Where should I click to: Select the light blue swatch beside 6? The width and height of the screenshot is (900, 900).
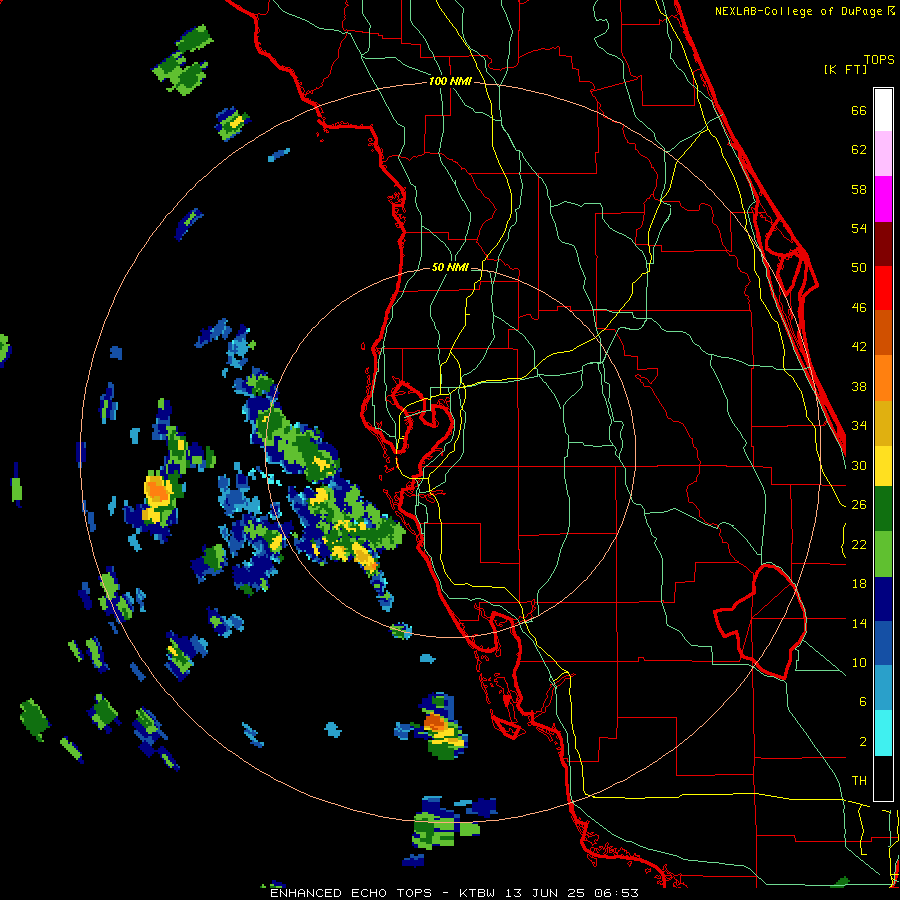[883, 688]
